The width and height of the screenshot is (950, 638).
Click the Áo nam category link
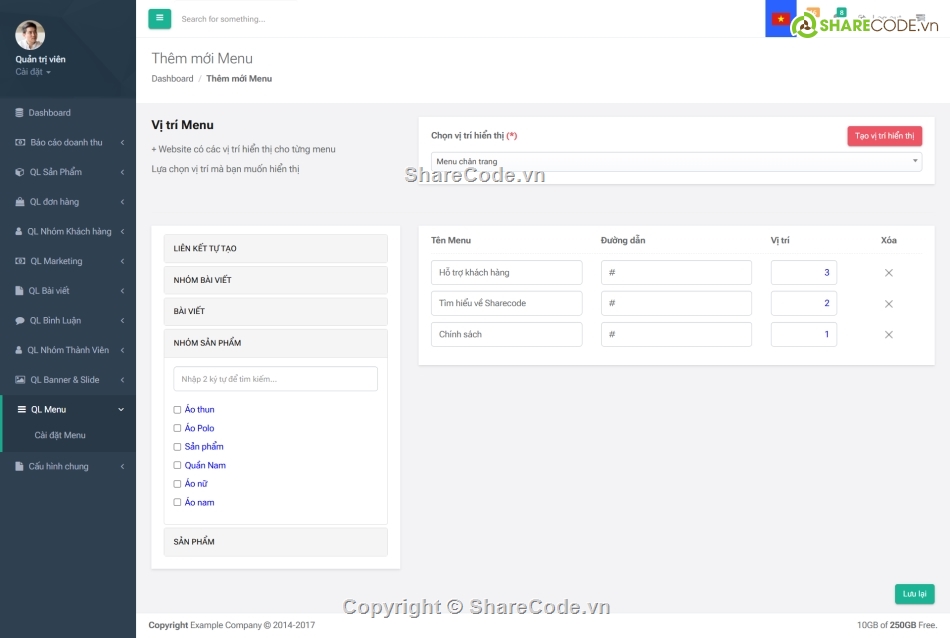[199, 502]
